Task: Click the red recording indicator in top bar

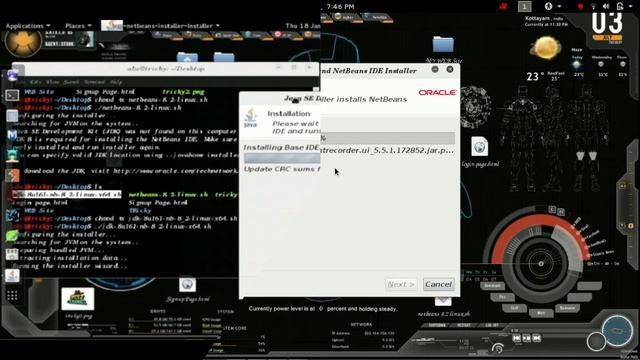Action: tap(580, 7)
